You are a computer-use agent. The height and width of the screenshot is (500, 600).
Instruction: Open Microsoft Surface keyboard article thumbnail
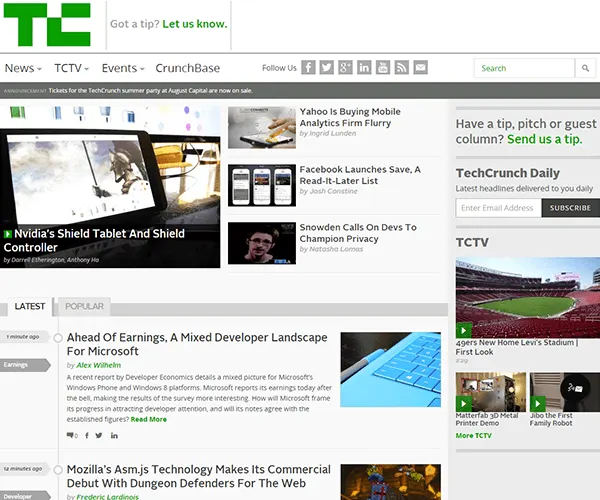pyautogui.click(x=390, y=369)
